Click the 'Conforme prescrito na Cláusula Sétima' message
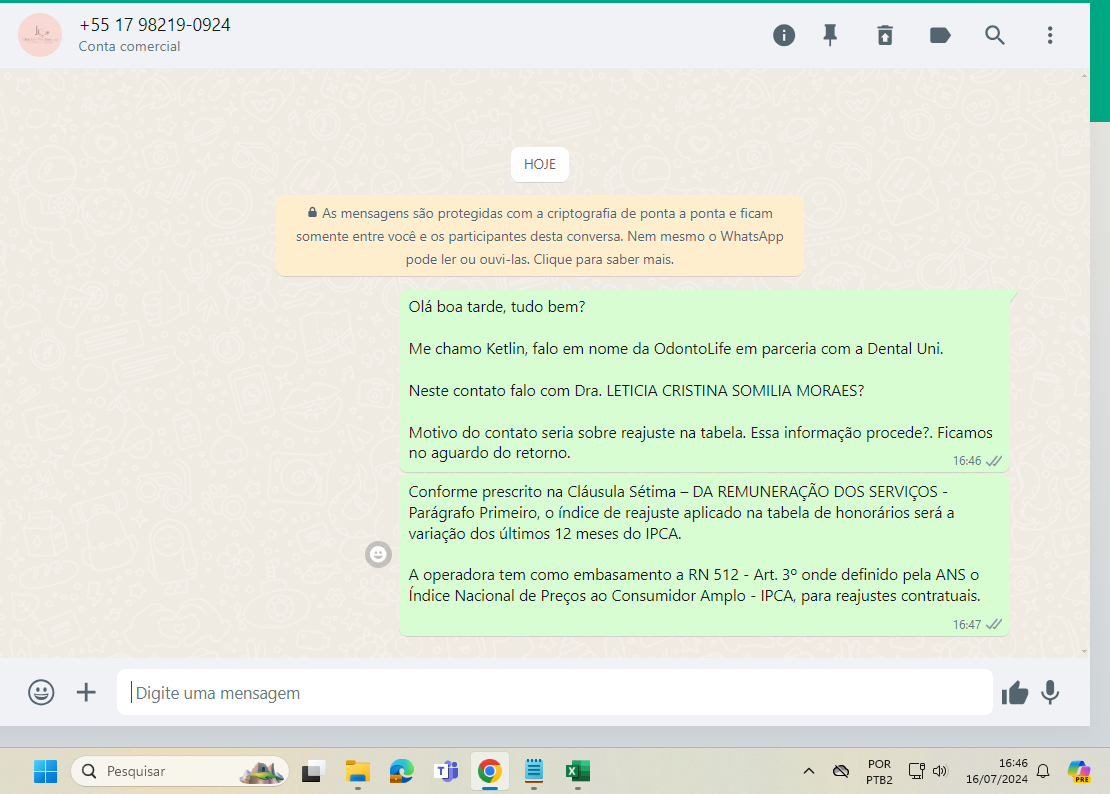Image resolution: width=1110 pixels, height=794 pixels. (704, 554)
